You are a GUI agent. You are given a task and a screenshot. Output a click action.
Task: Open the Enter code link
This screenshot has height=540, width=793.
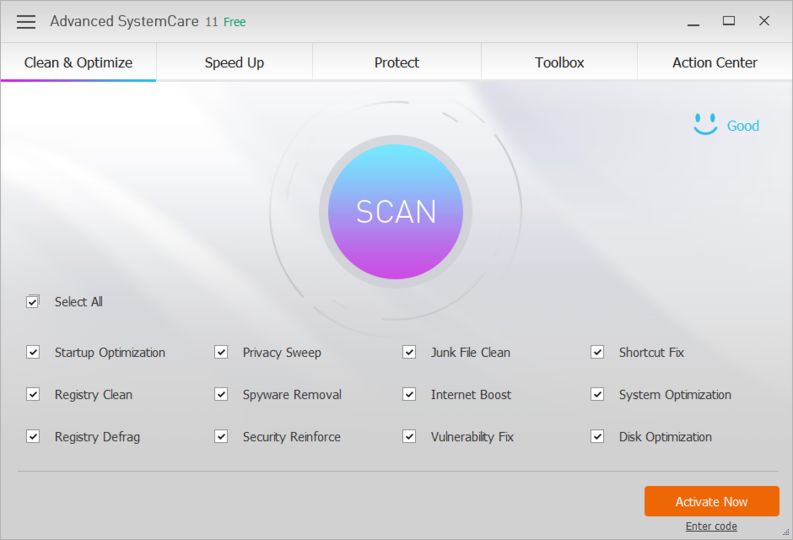(x=711, y=526)
